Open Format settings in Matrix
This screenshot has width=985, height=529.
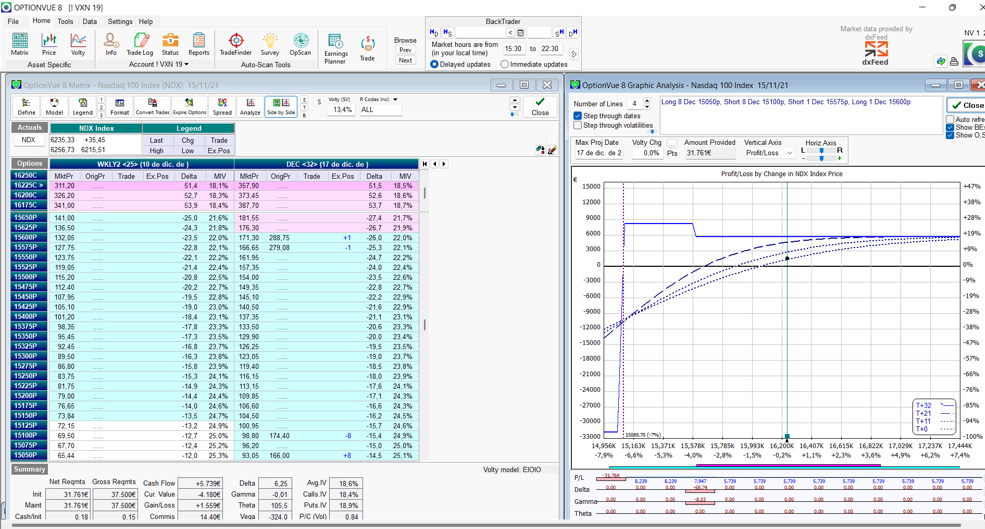pyautogui.click(x=119, y=106)
